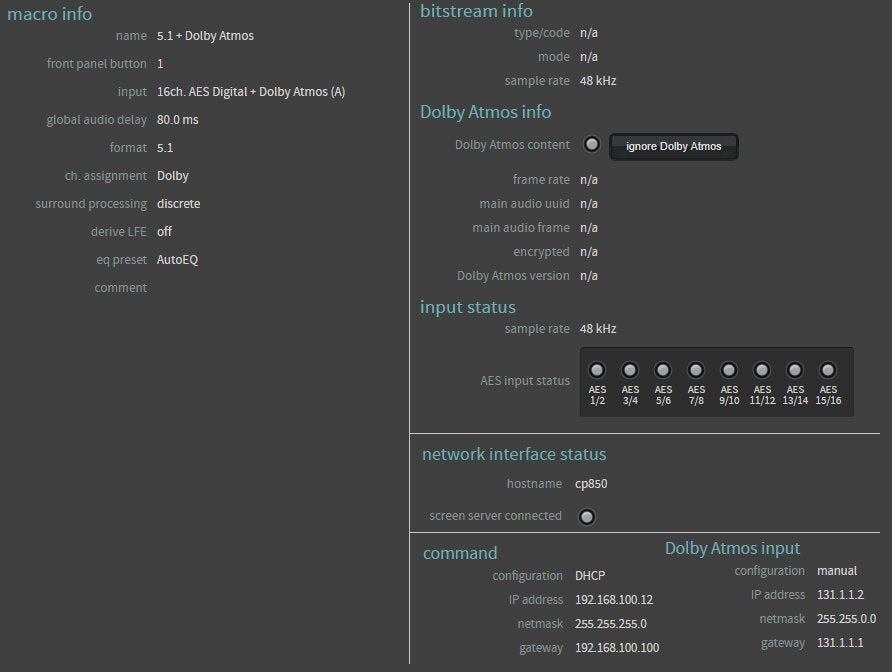
Task: Click the screen server connected indicator light
Action: (587, 517)
